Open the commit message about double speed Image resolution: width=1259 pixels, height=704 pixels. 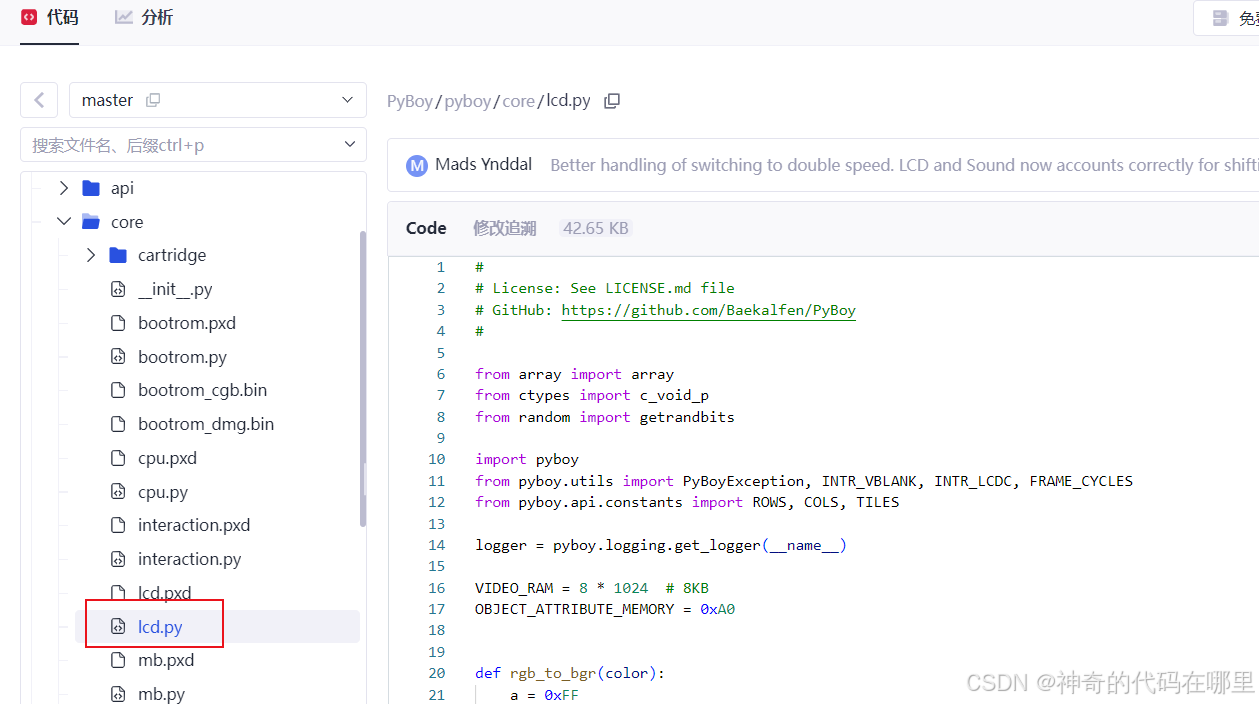tap(904, 165)
